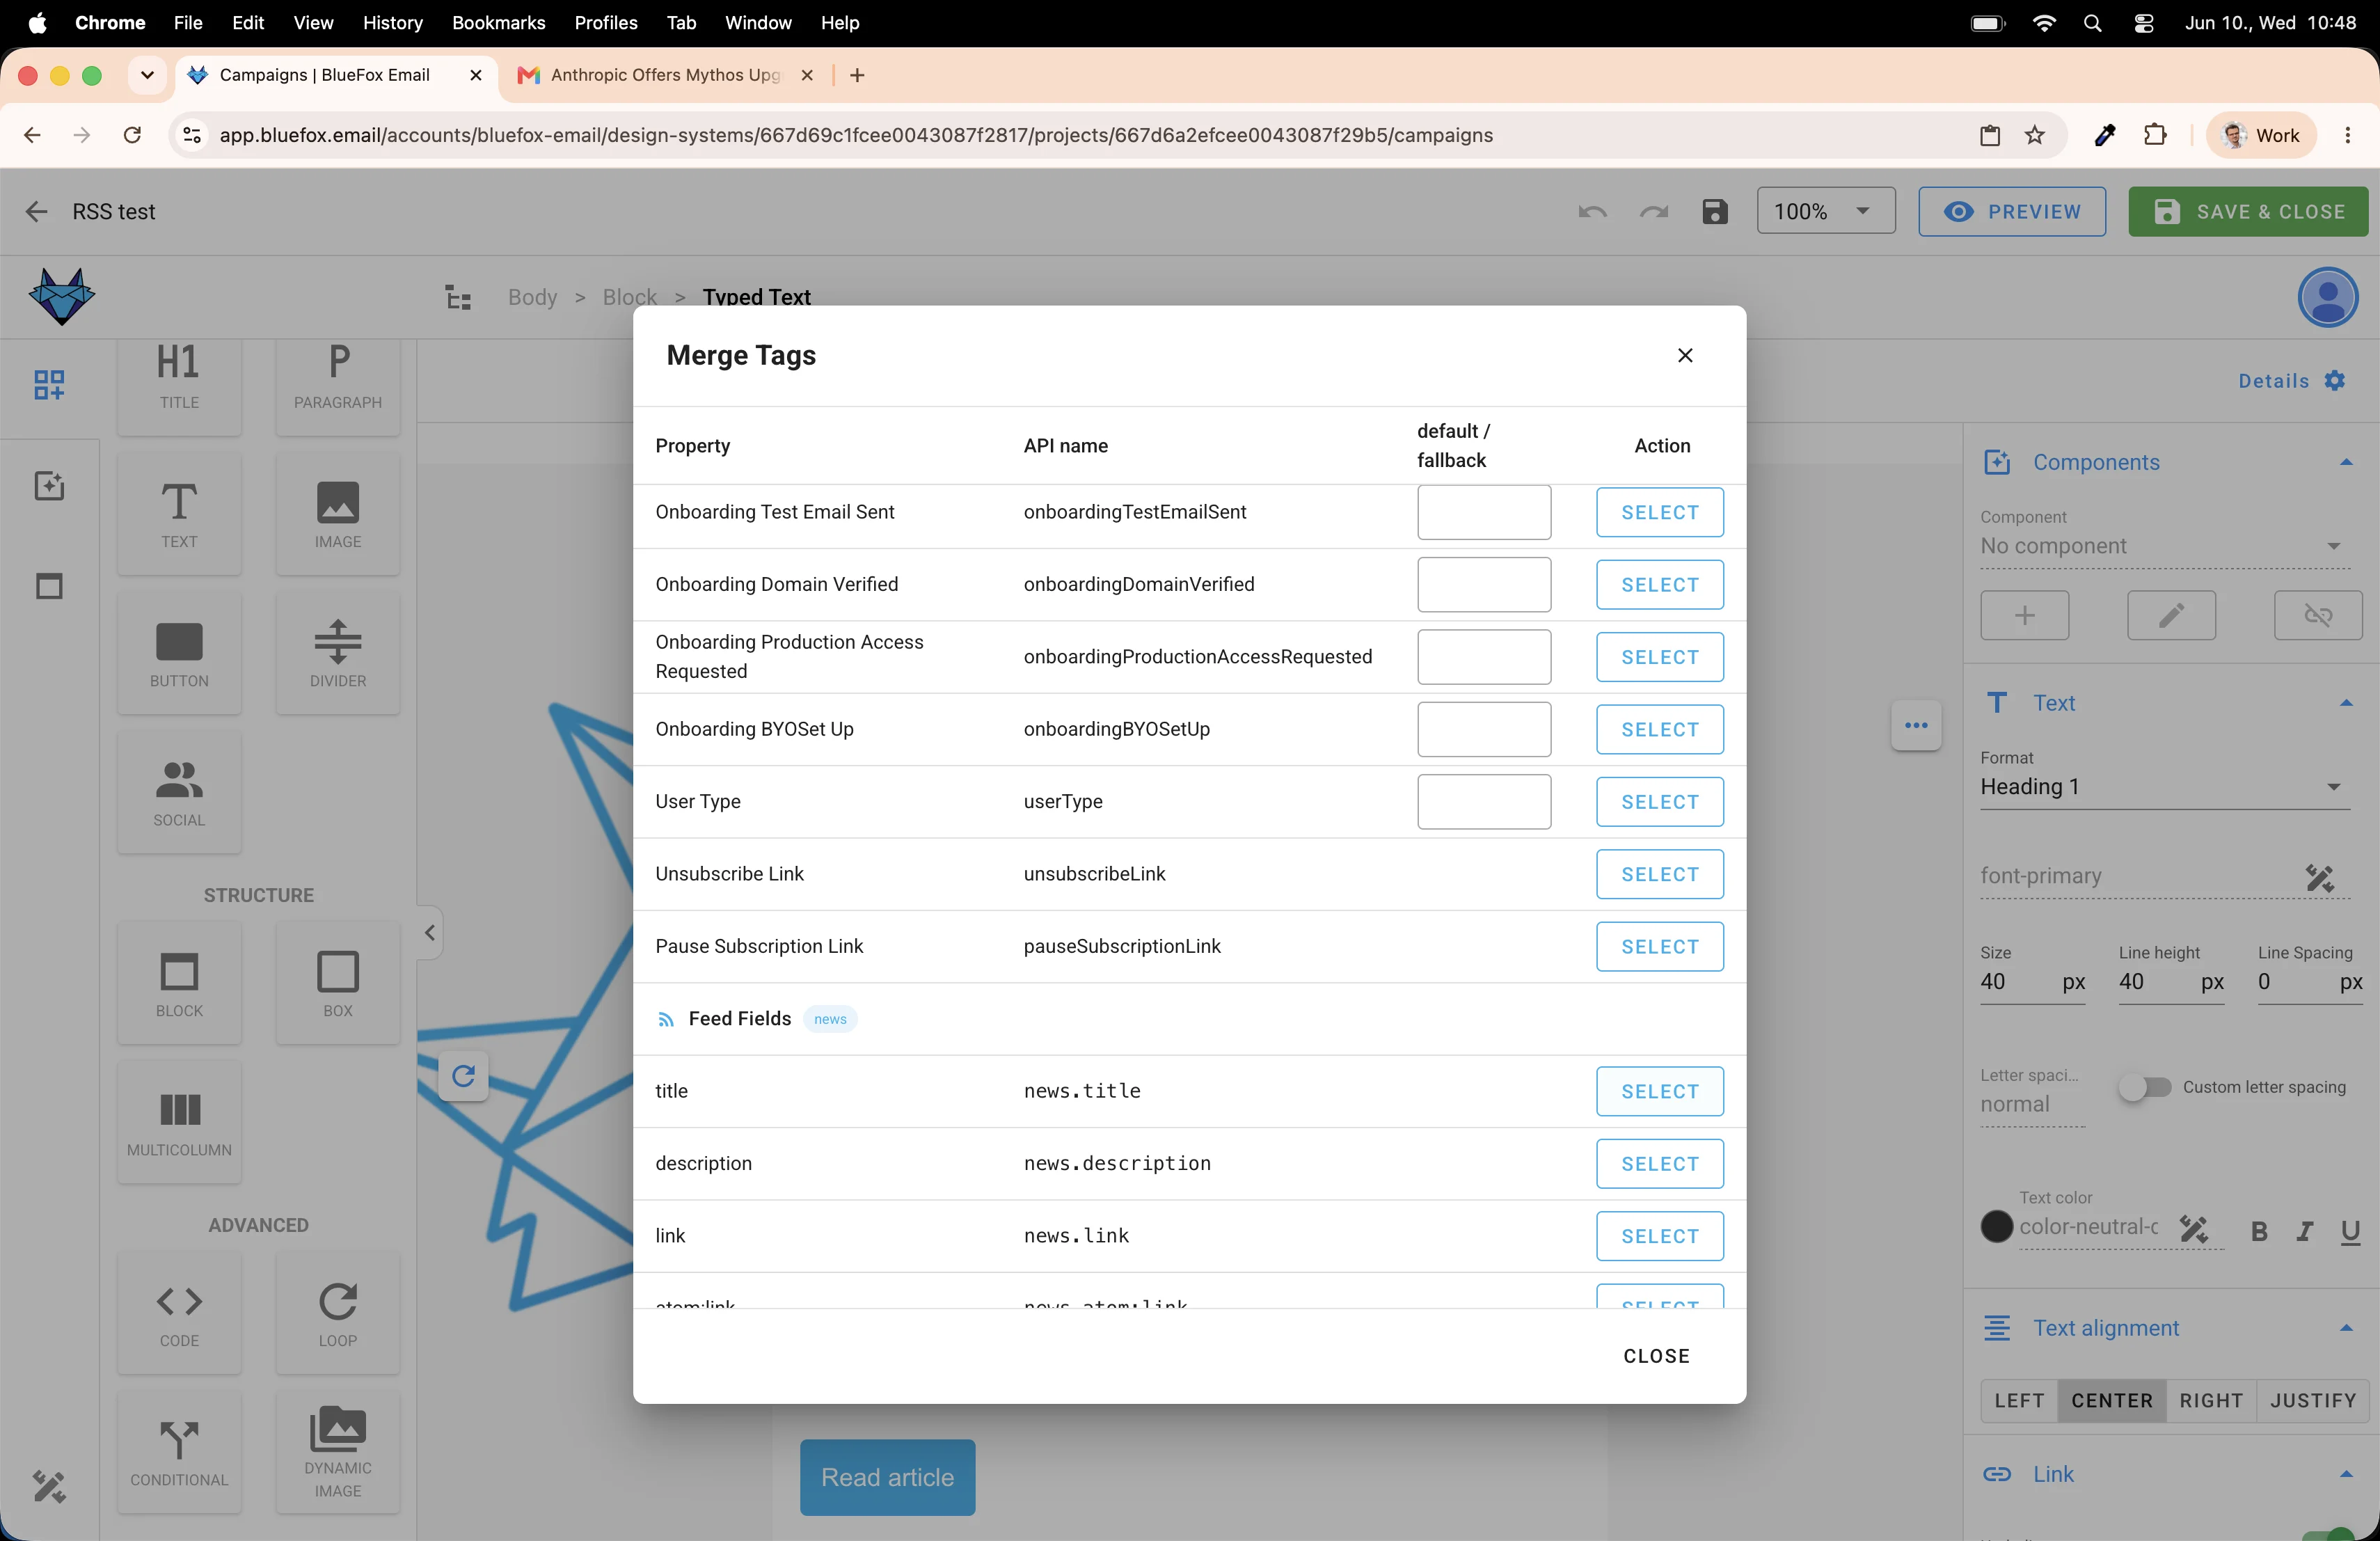The height and width of the screenshot is (1541, 2380).
Task: Click the three-dots options button on canvas
Action: pyautogui.click(x=1916, y=726)
